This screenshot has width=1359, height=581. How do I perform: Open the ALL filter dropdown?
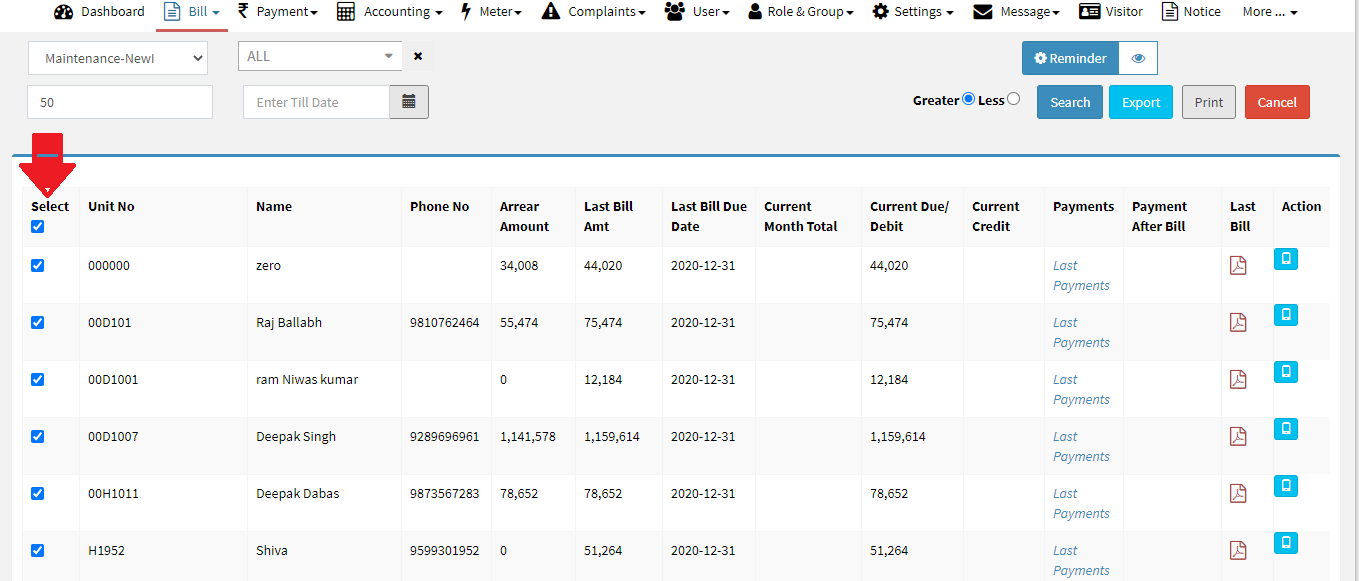[319, 56]
